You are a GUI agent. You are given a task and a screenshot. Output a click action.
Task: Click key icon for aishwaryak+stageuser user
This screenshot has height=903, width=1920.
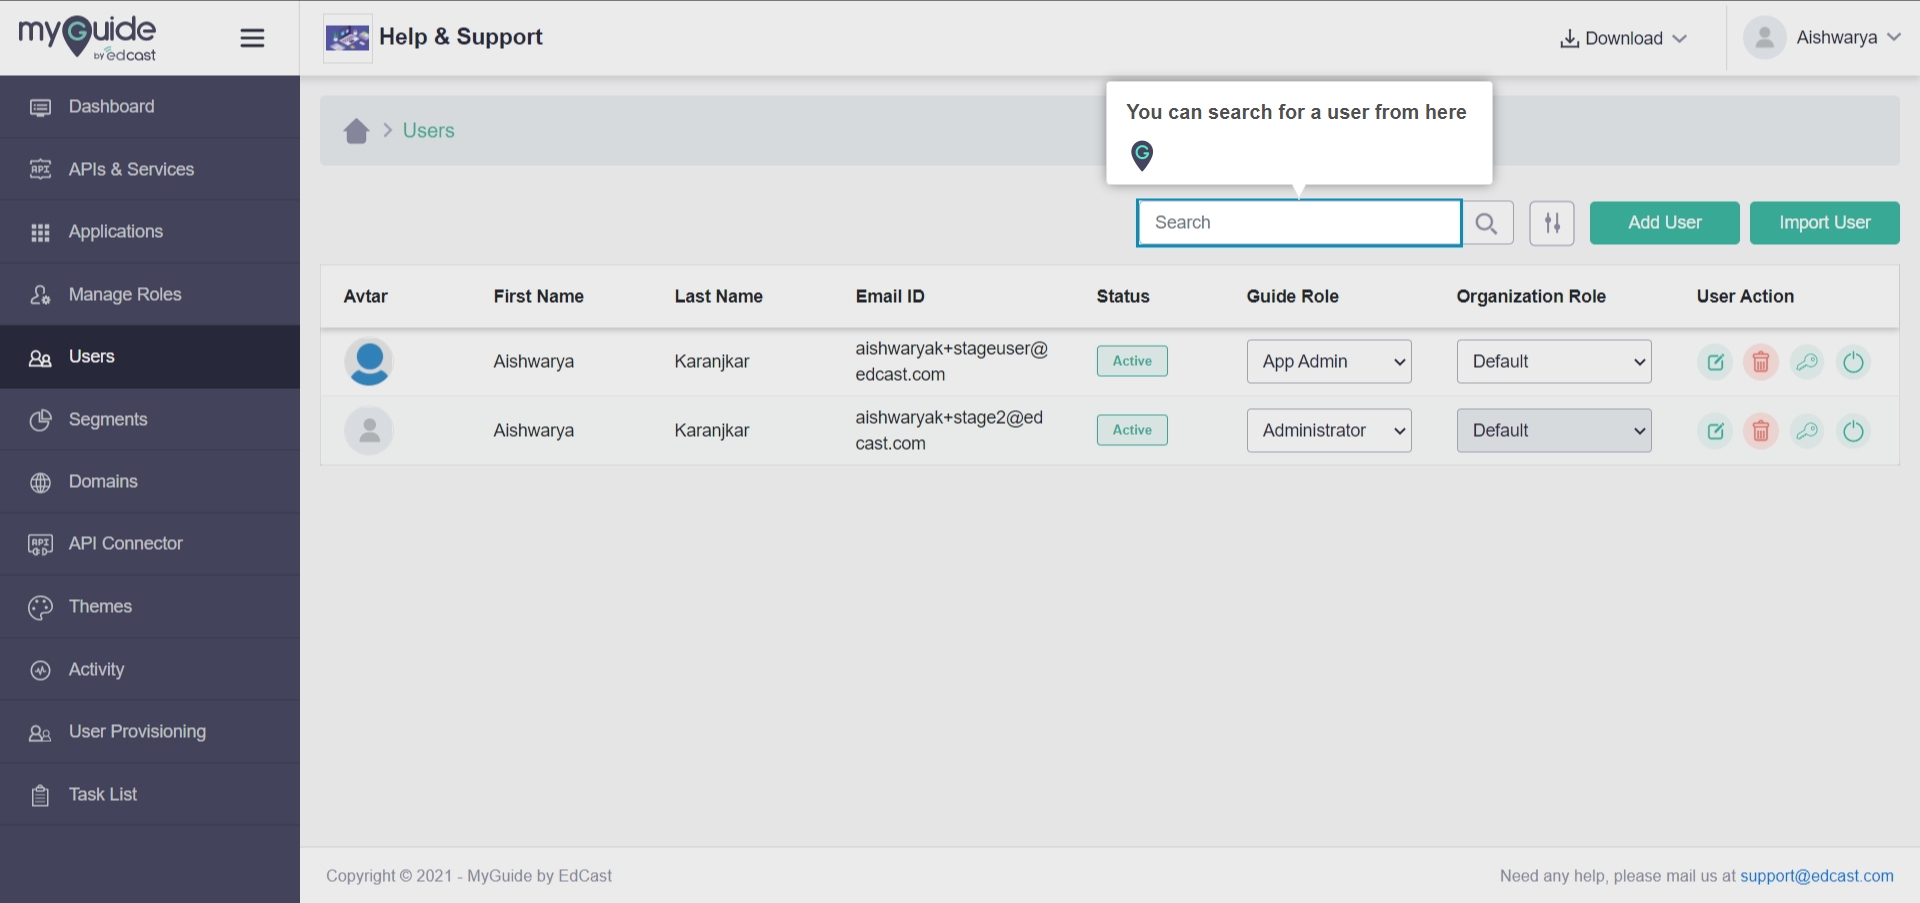tap(1807, 362)
